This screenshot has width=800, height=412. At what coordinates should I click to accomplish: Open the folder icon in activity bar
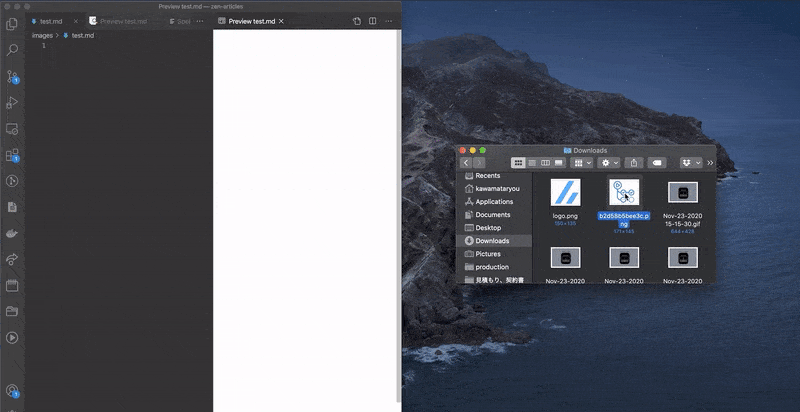tap(12, 312)
